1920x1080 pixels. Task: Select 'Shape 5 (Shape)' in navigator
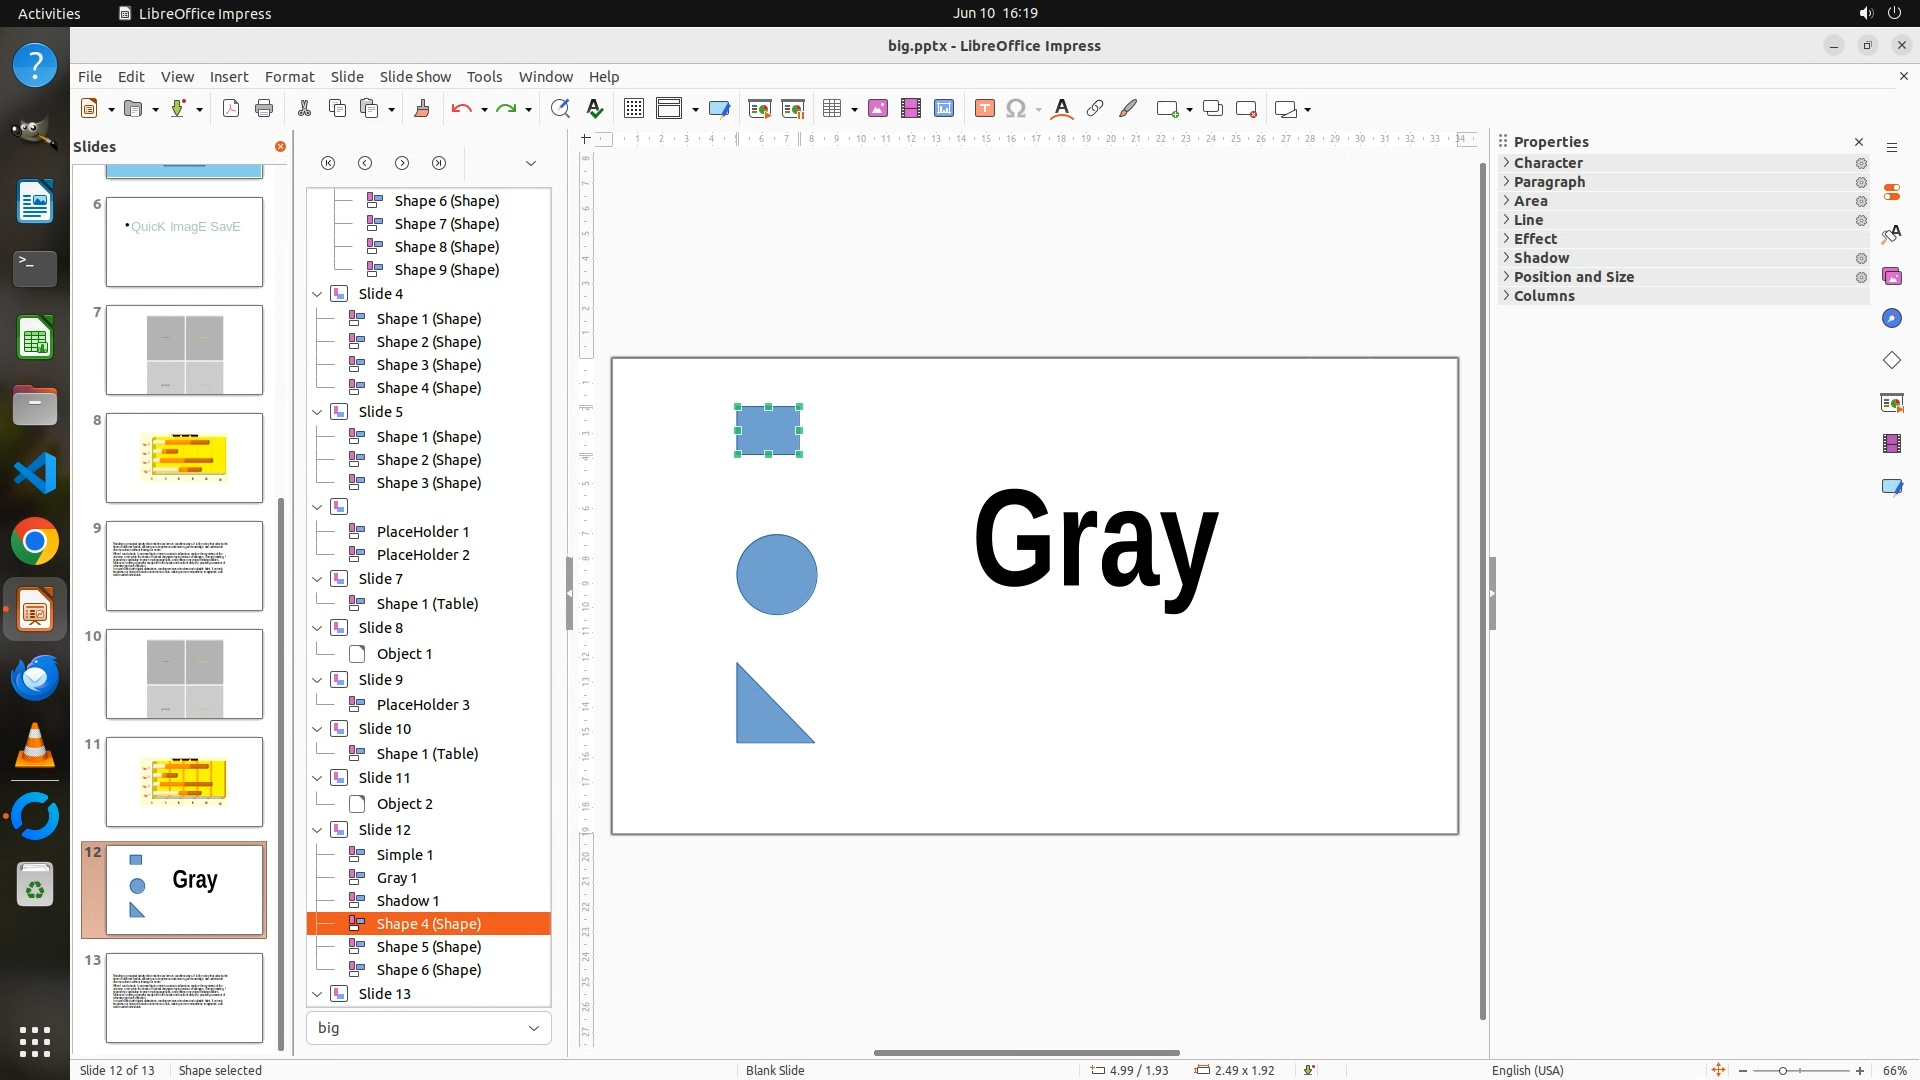(428, 947)
